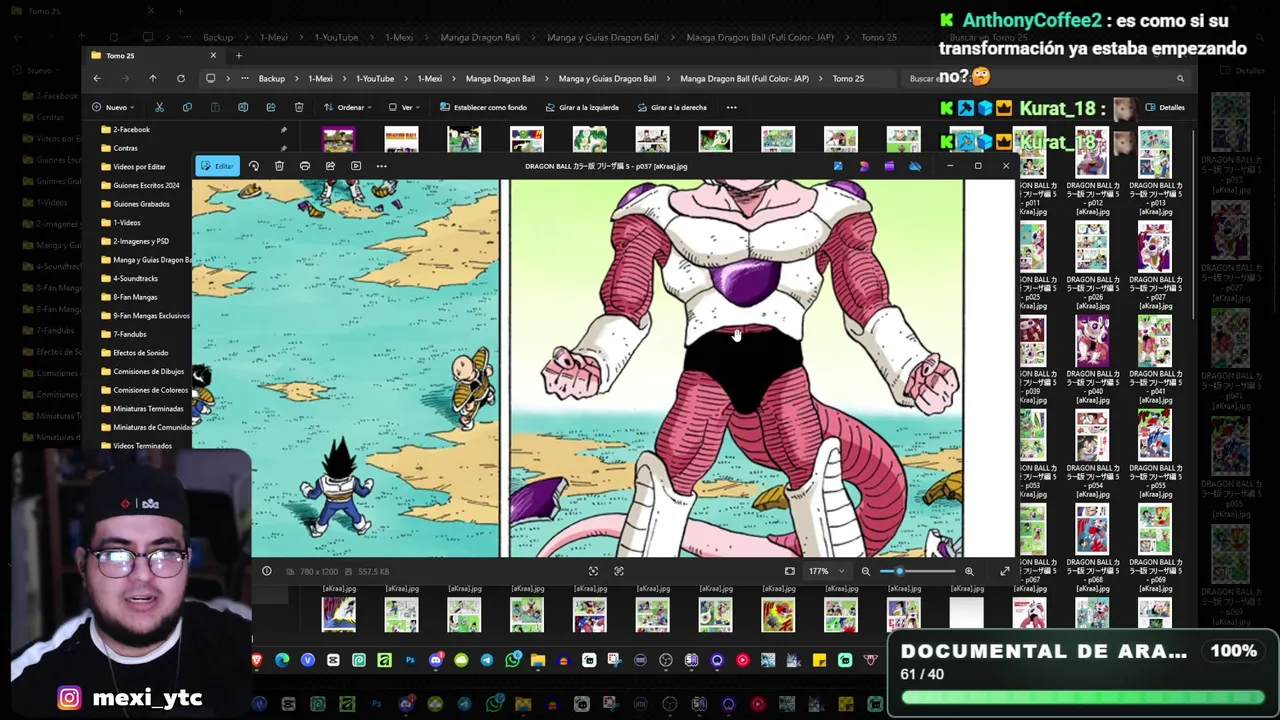
Task: Zoom in with plus magnifier icon
Action: [968, 571]
